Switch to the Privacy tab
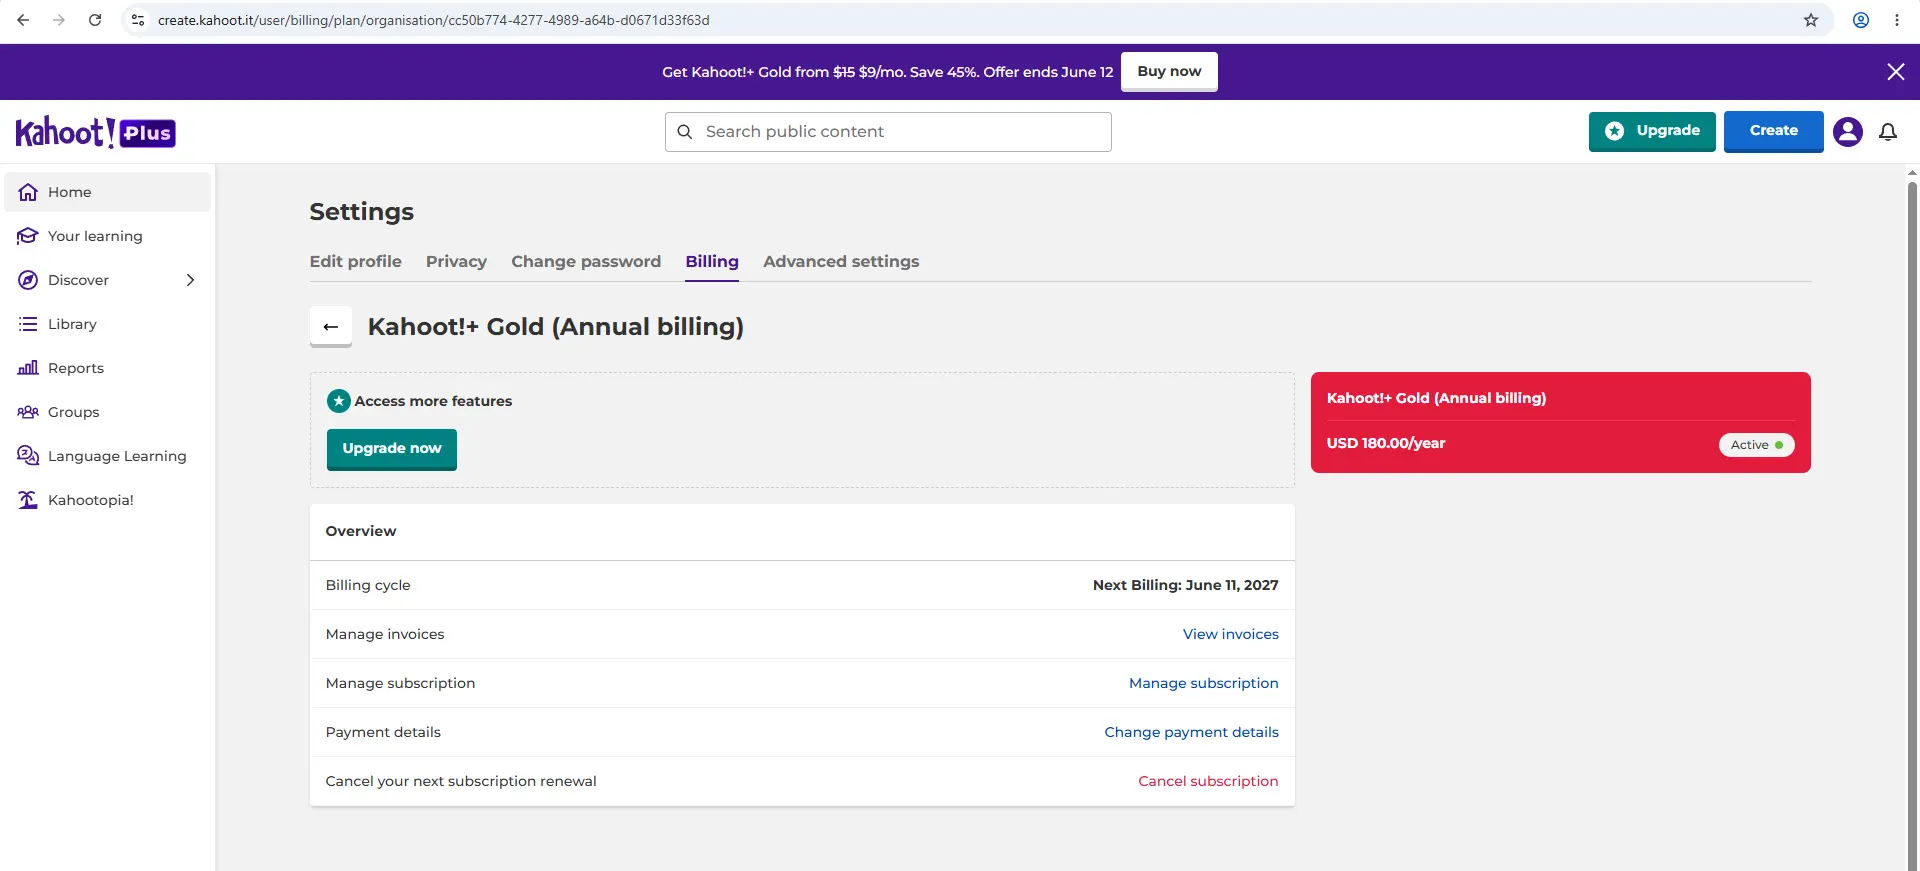Screen dimensions: 1920x871 coord(456,262)
